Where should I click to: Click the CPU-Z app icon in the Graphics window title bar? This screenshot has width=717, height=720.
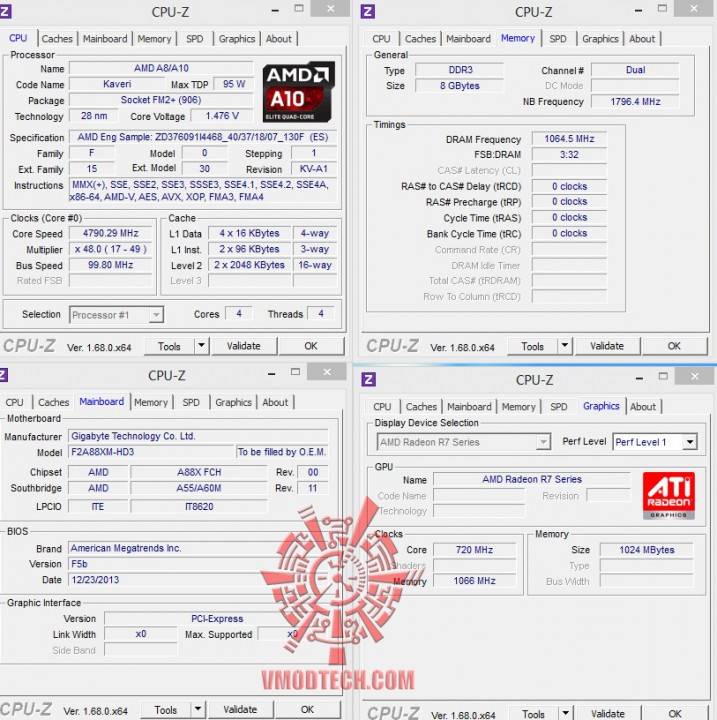pos(368,379)
